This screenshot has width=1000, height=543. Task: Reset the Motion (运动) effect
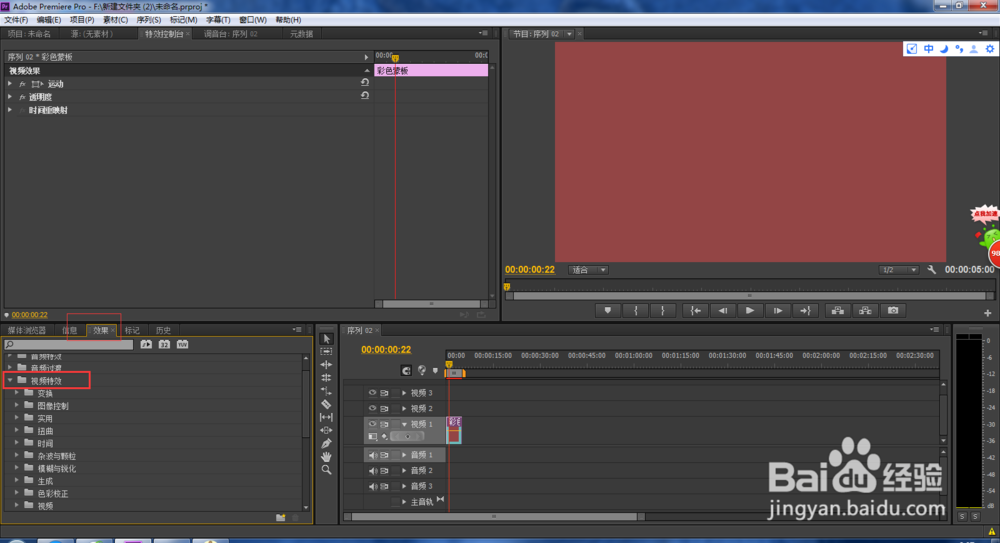click(x=365, y=82)
